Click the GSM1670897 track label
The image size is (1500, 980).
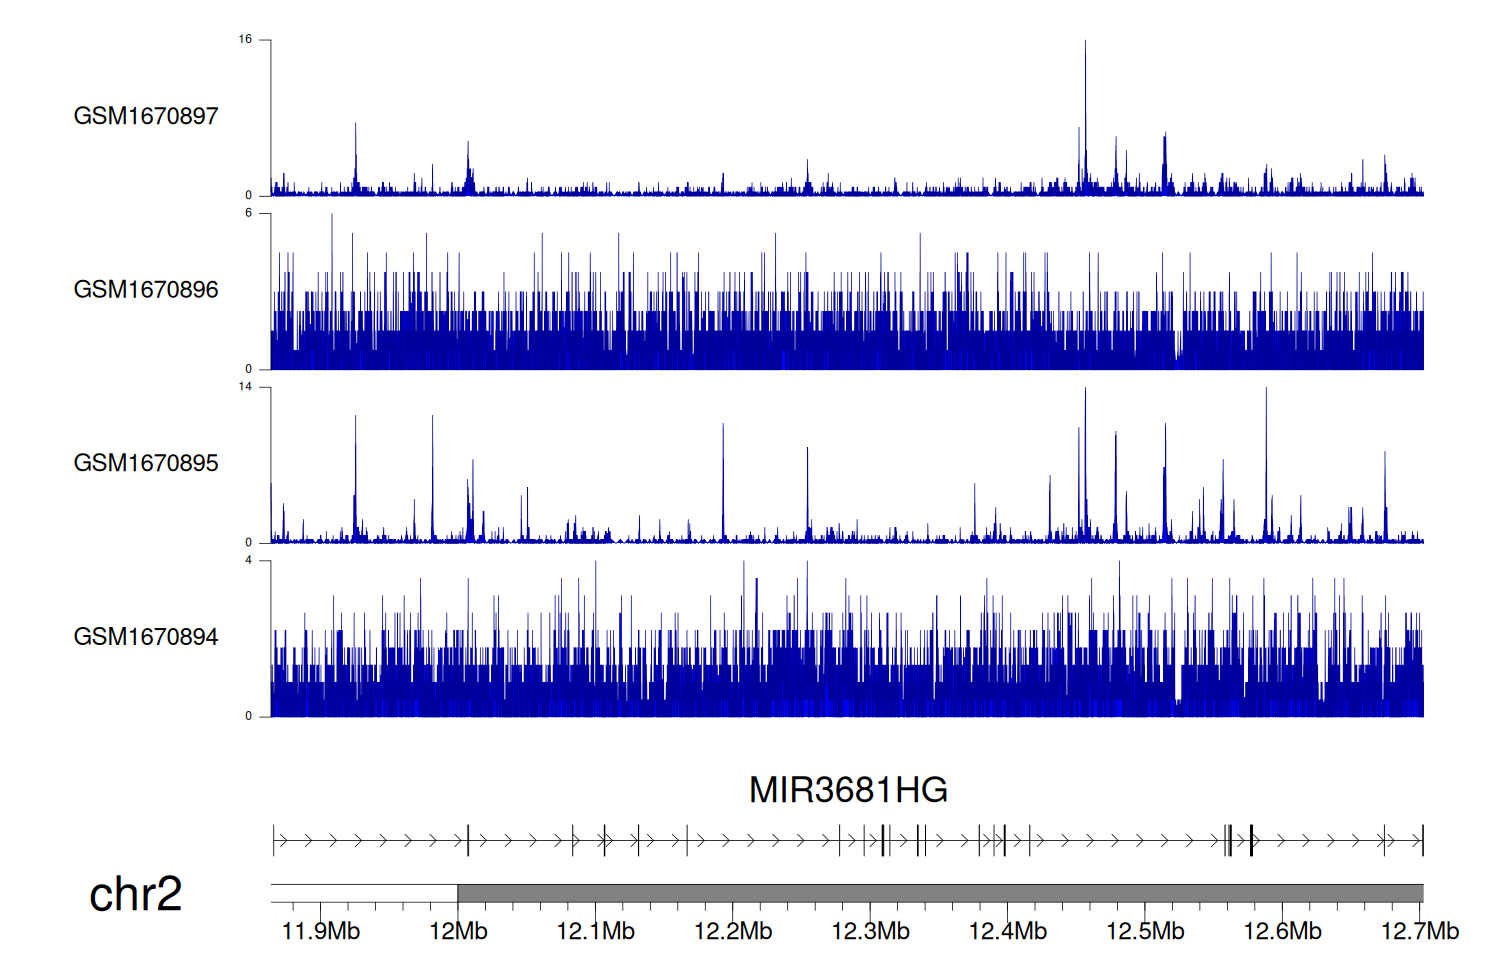coord(146,116)
